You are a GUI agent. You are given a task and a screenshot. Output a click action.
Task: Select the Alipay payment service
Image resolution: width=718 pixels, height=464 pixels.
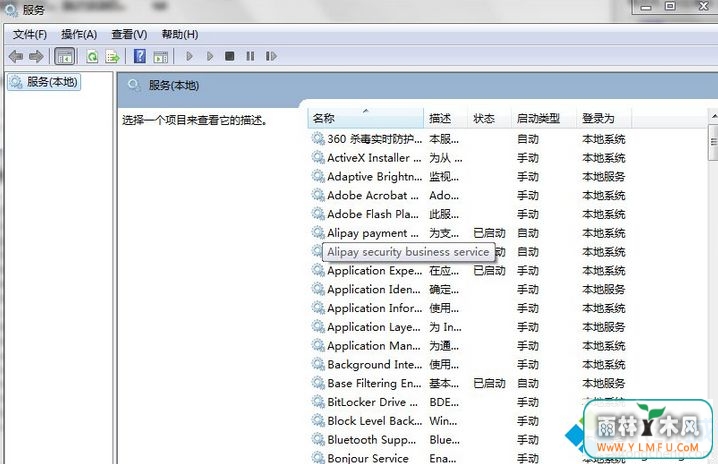tap(469, 233)
